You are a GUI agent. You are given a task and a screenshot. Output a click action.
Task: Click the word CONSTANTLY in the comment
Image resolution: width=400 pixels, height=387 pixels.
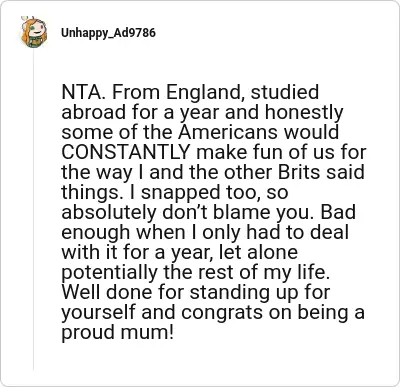click(126, 152)
